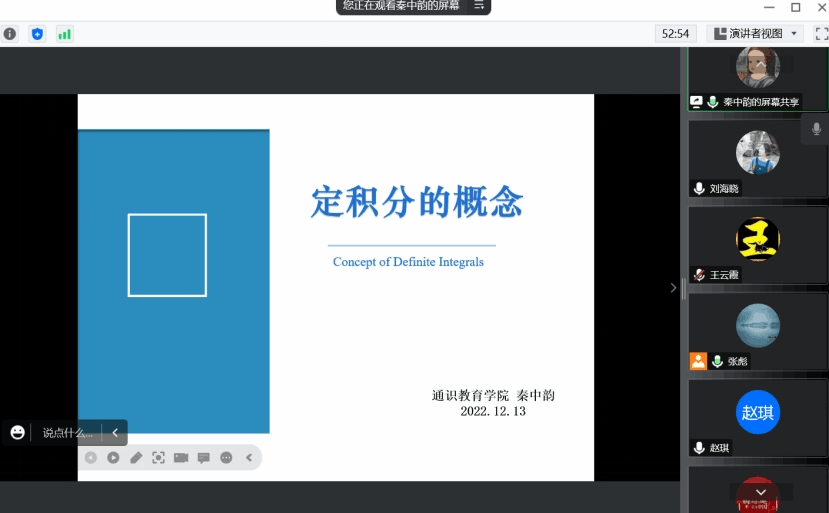Select 张彪's avatar thumbnail
829x513 pixels.
[758, 325]
